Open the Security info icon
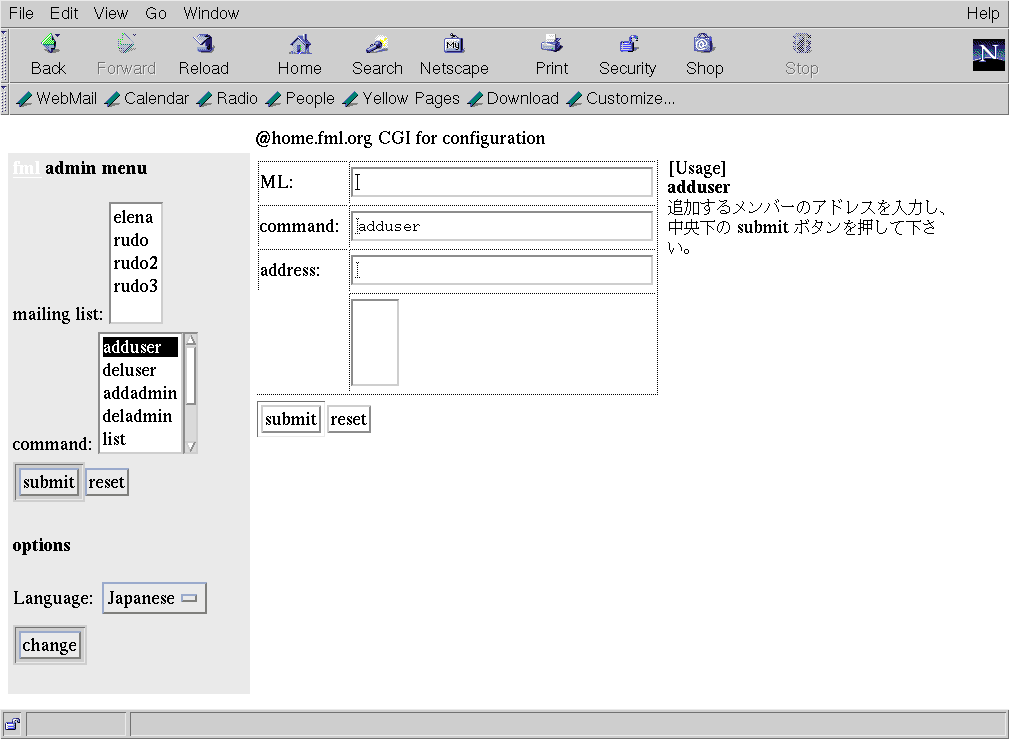 coord(627,45)
